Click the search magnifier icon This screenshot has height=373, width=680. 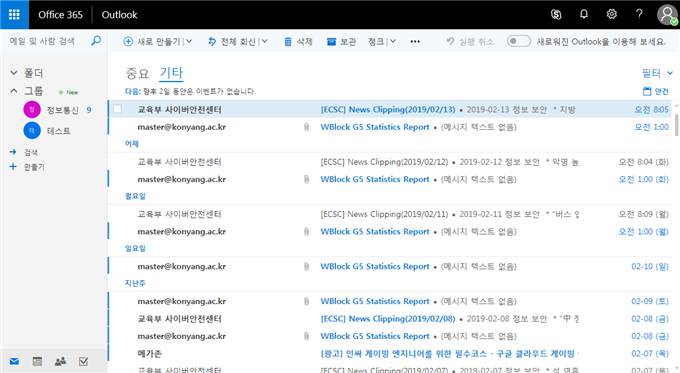click(96, 41)
